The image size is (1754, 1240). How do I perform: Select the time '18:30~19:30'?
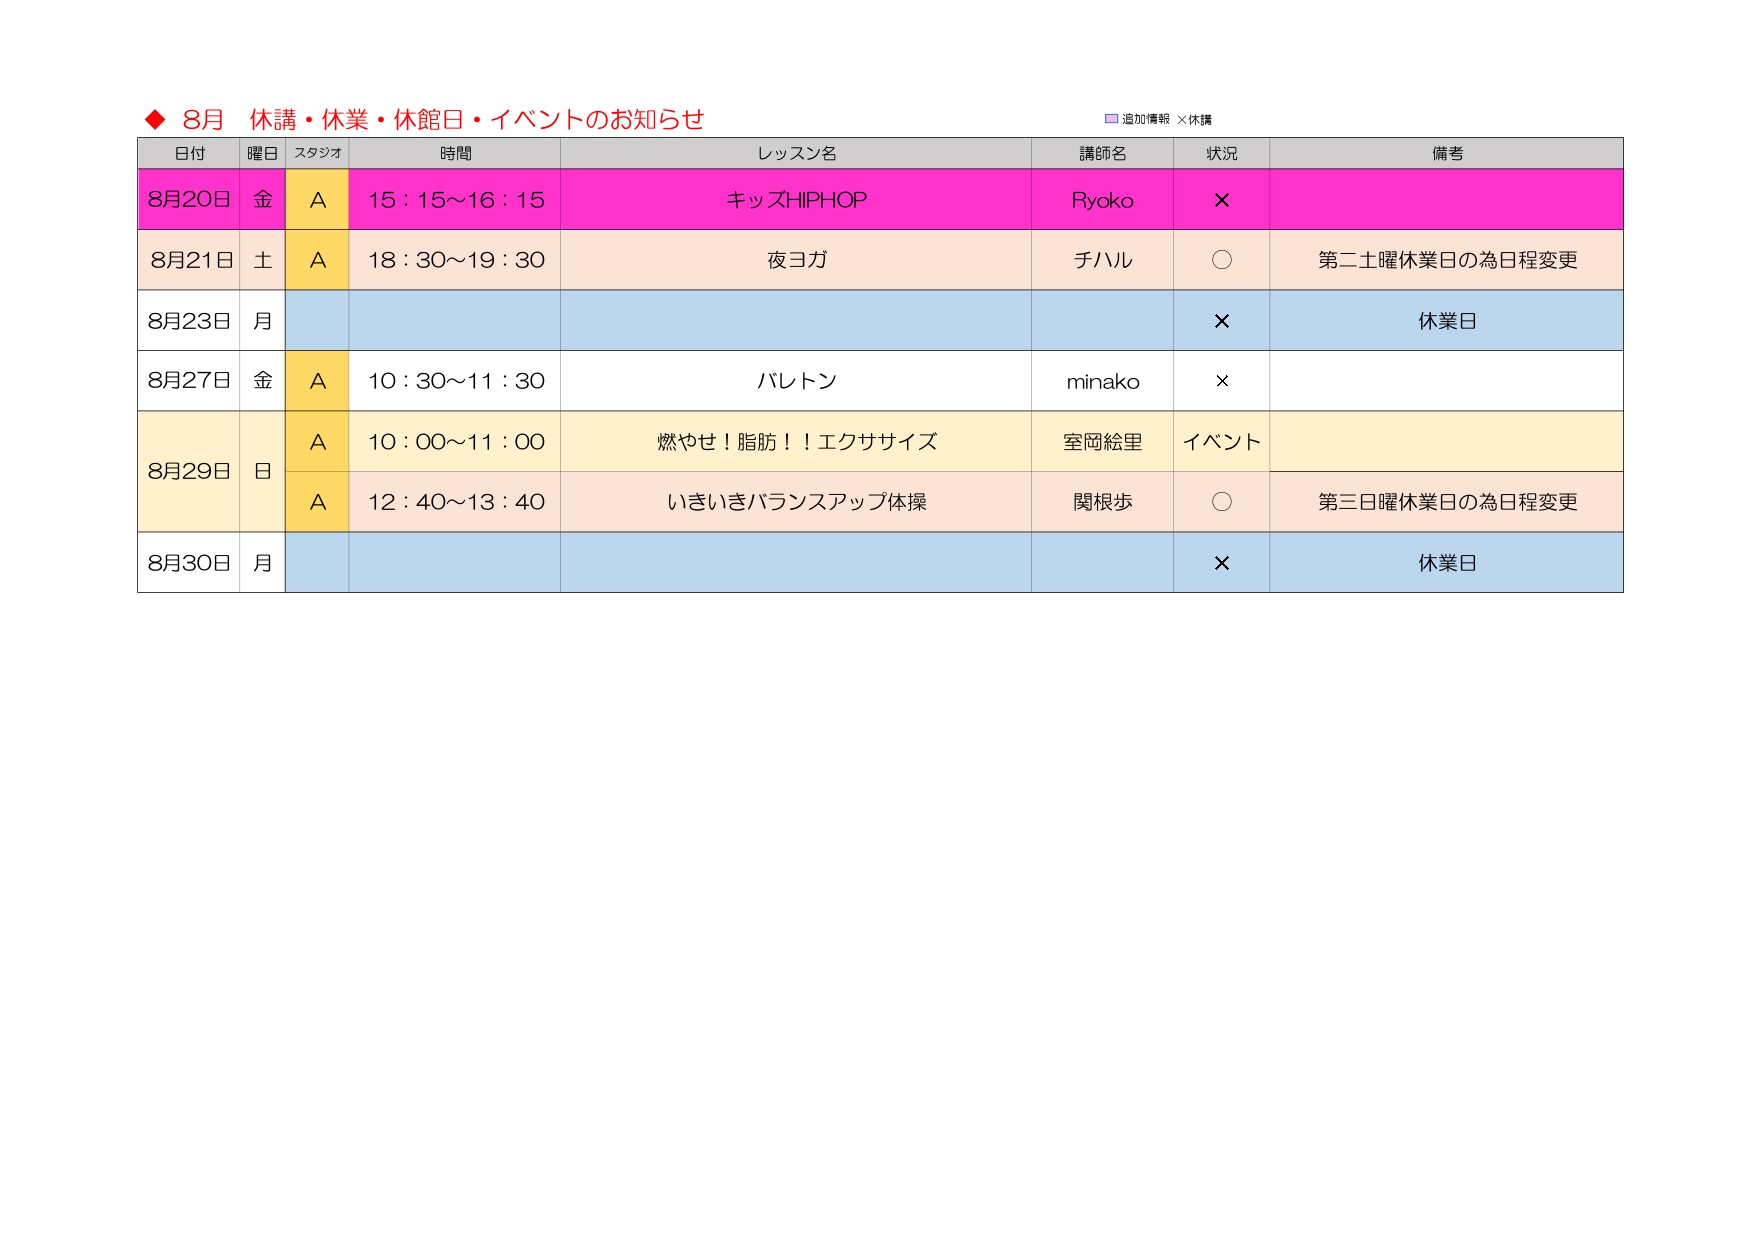456,260
